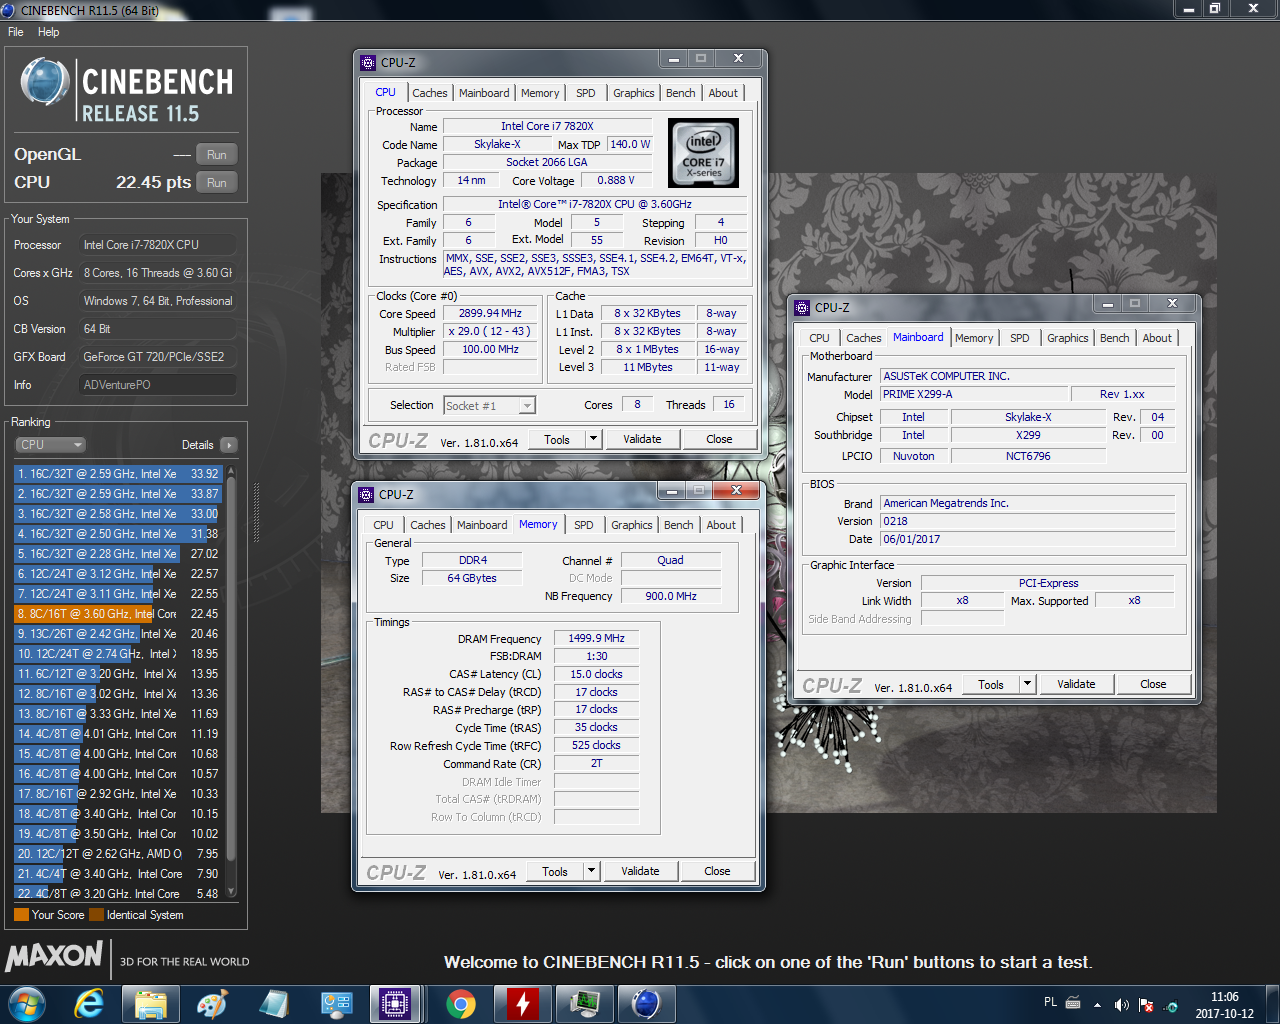Expand ranking Details arrow
The image size is (1280, 1024).
coord(229,445)
